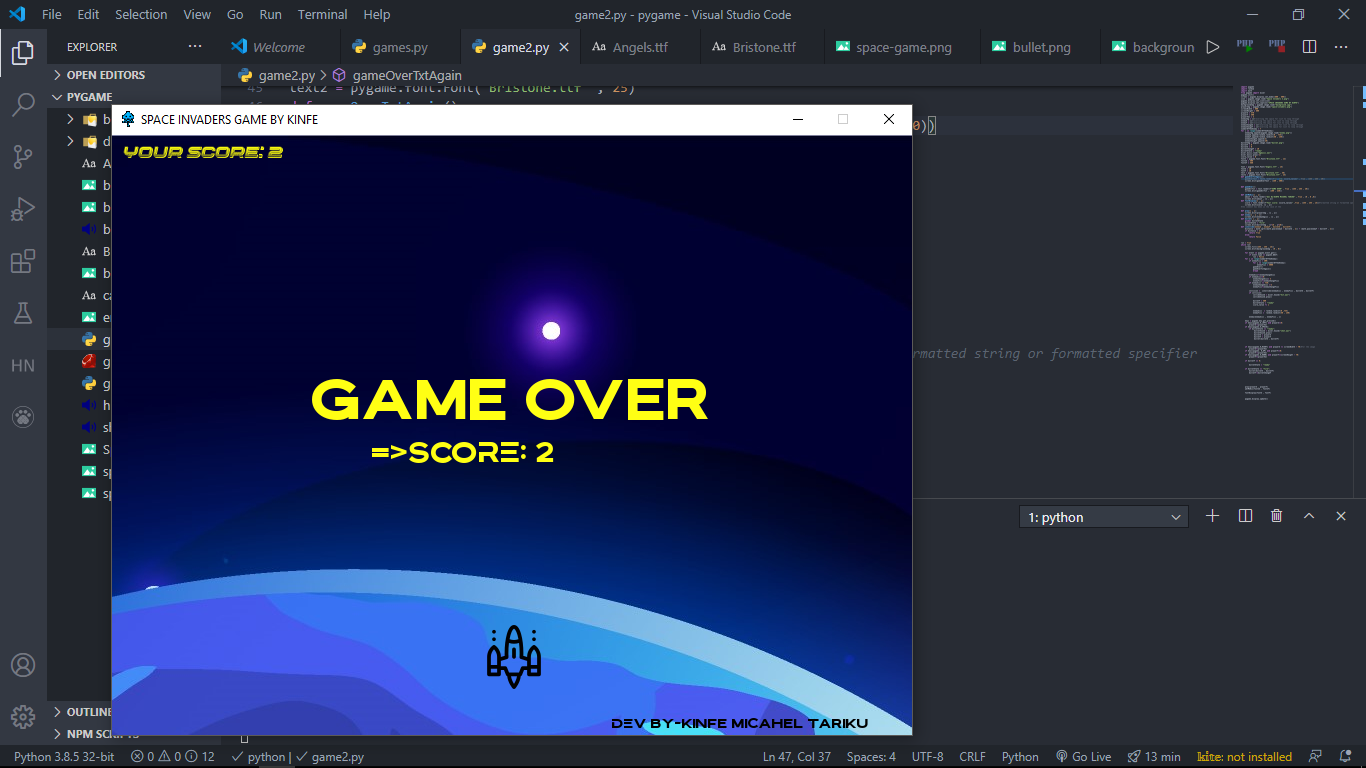
Task: Open the feedback icon in status bar
Action: click(x=1315, y=757)
